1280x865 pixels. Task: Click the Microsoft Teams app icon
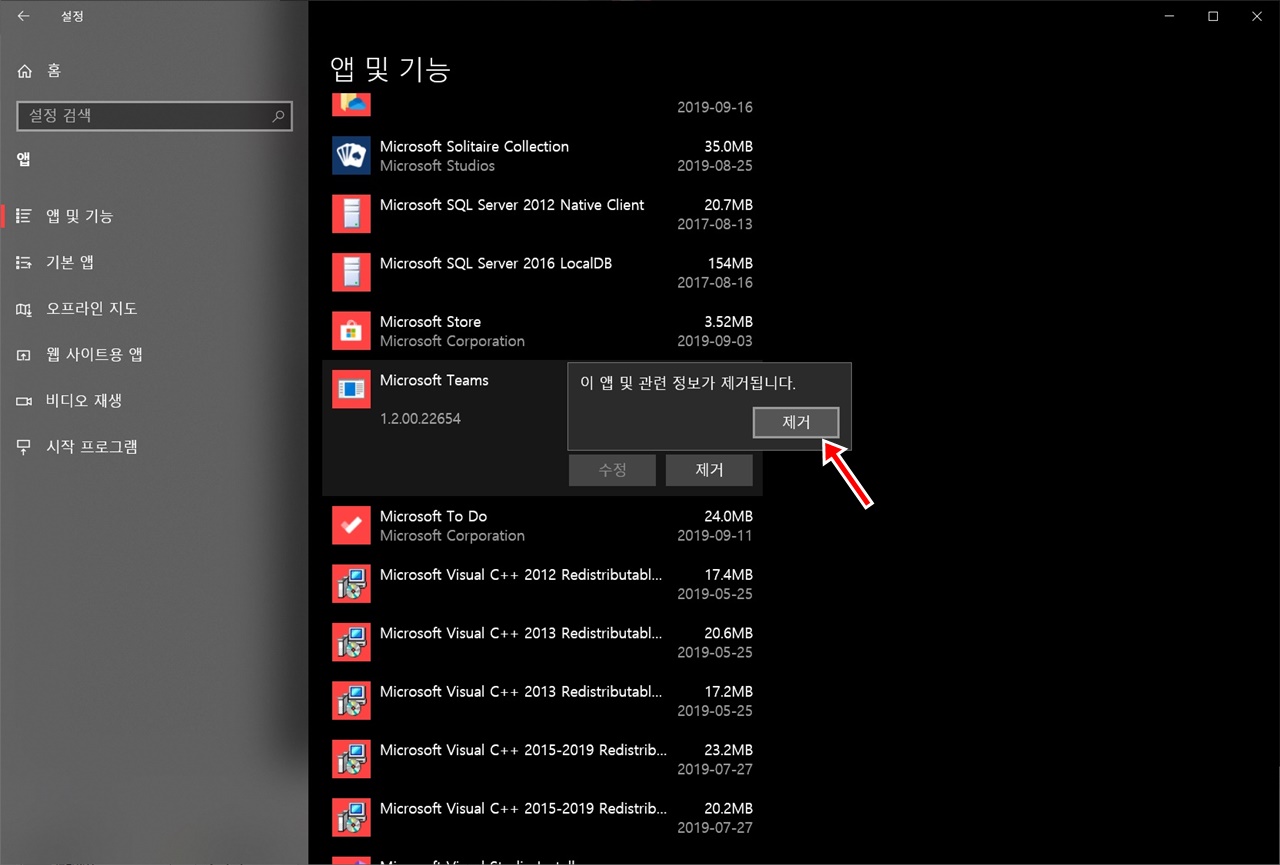coord(351,390)
